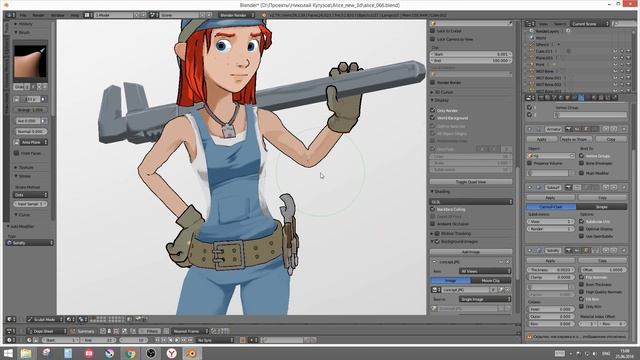Open the Physics properties tab icon
The height and width of the screenshot is (360, 640).
614,98
